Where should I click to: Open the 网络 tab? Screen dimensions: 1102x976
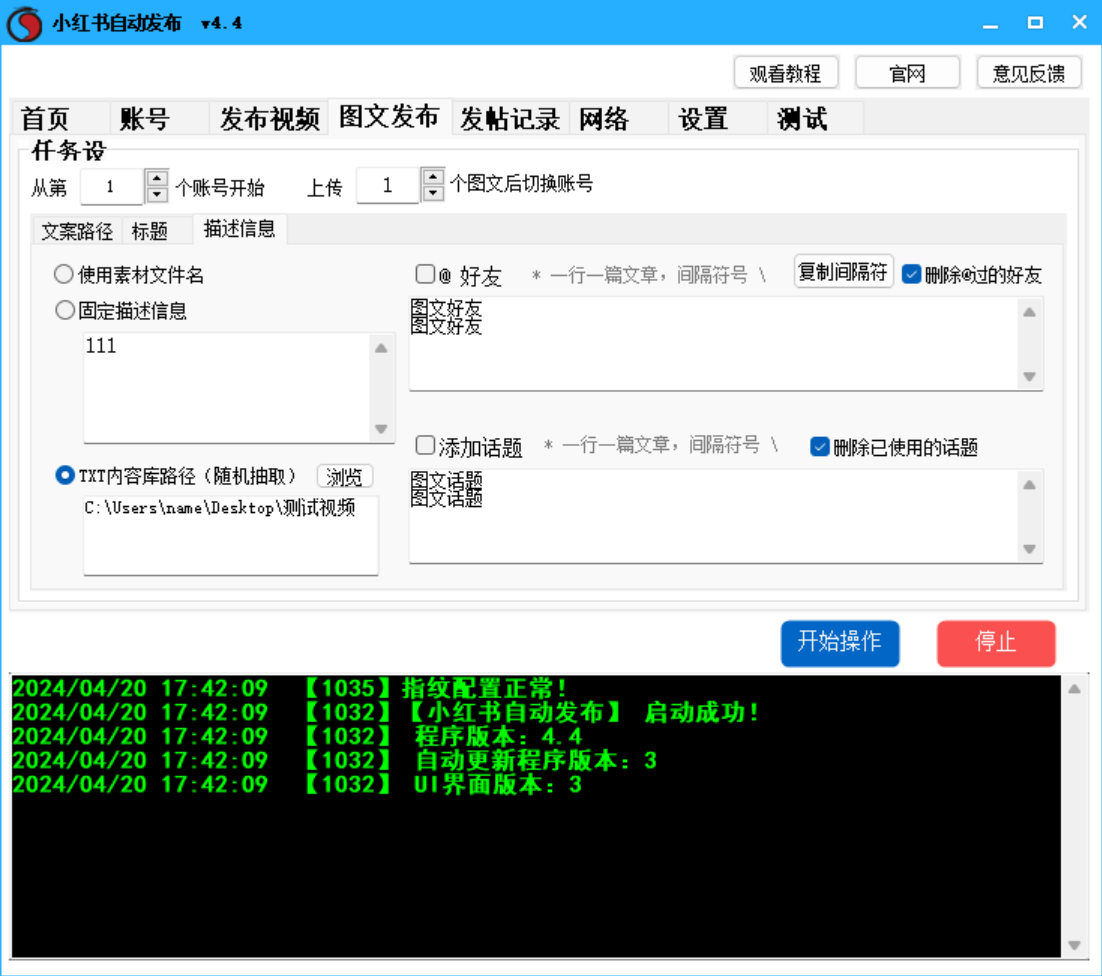click(618, 118)
